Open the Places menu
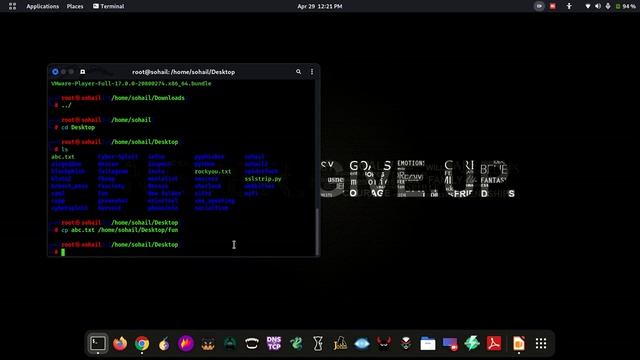Image resolution: width=640 pixels, height=360 pixels. coord(75,6)
